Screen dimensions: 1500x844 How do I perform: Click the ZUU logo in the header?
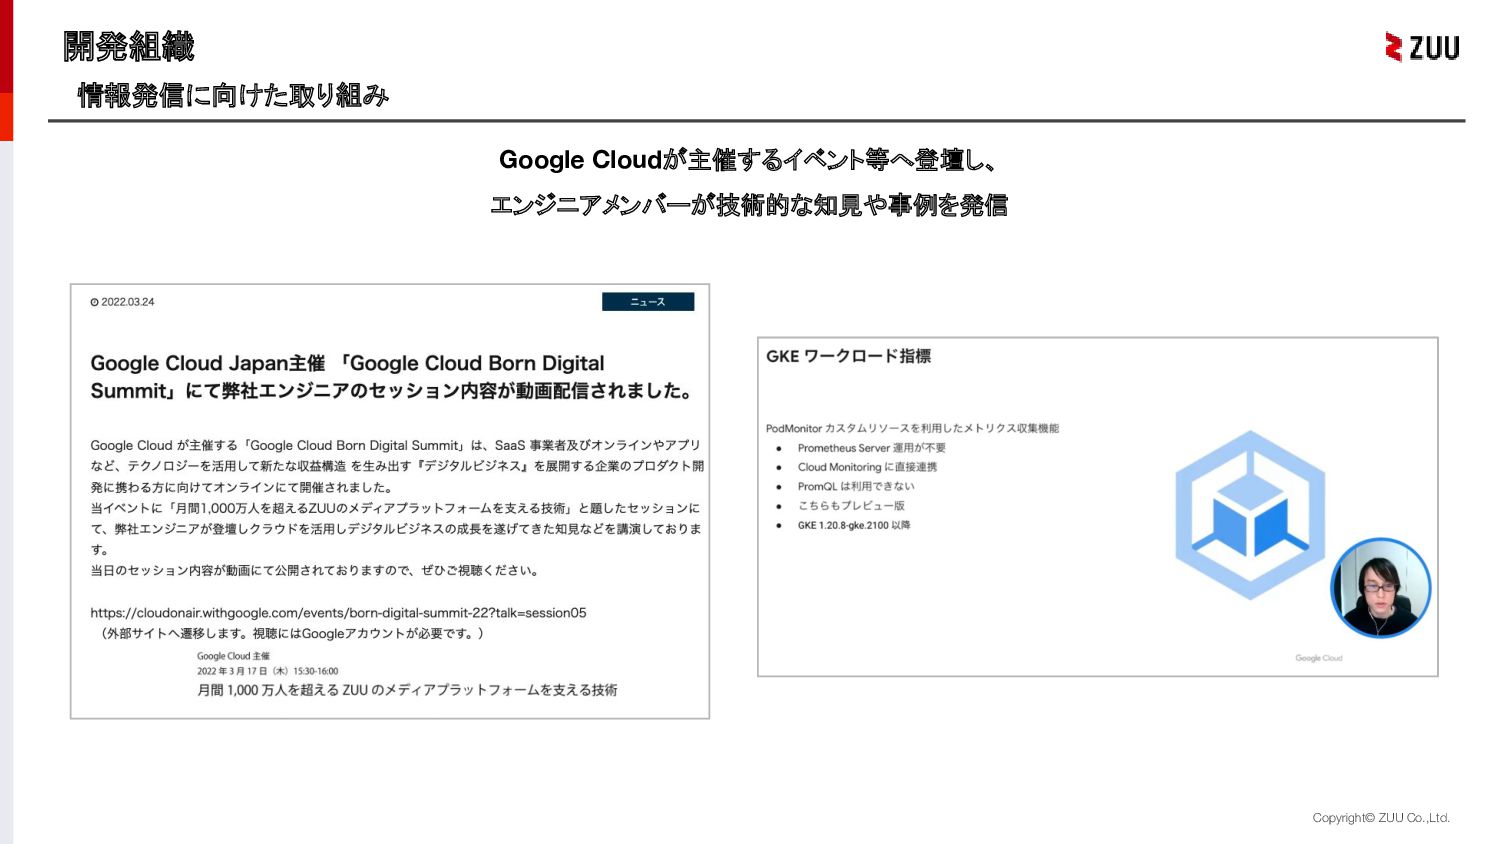point(1422,47)
